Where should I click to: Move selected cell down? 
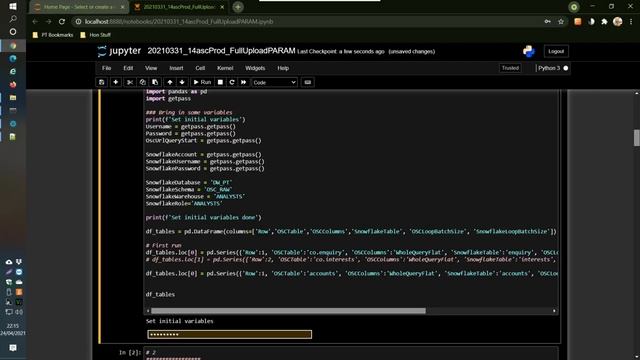182,82
